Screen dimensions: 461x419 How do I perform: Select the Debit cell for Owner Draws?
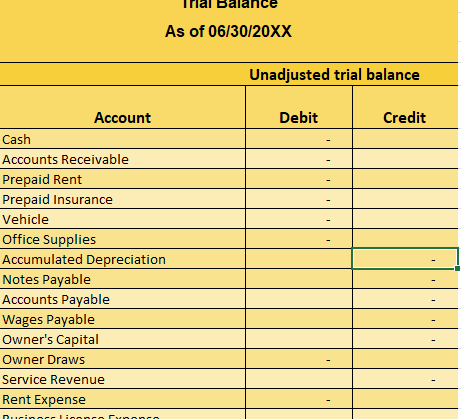point(299,359)
